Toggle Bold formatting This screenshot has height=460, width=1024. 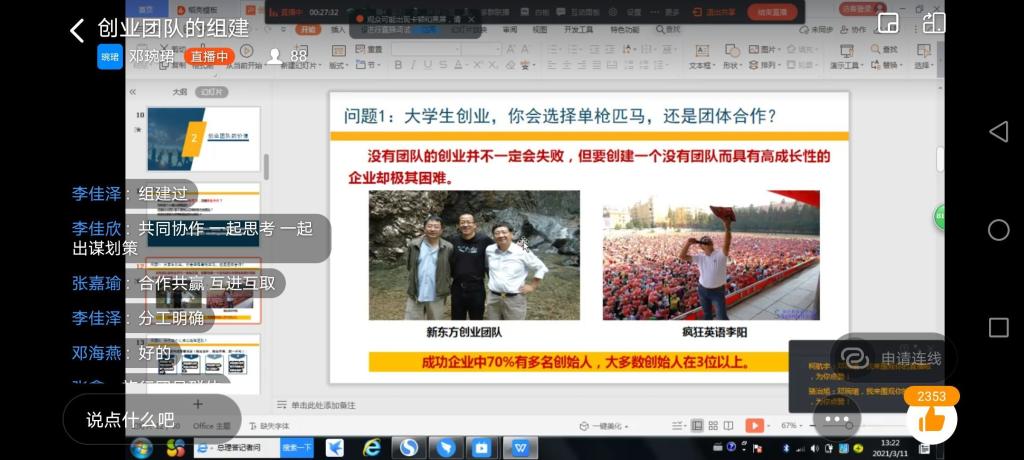point(398,65)
